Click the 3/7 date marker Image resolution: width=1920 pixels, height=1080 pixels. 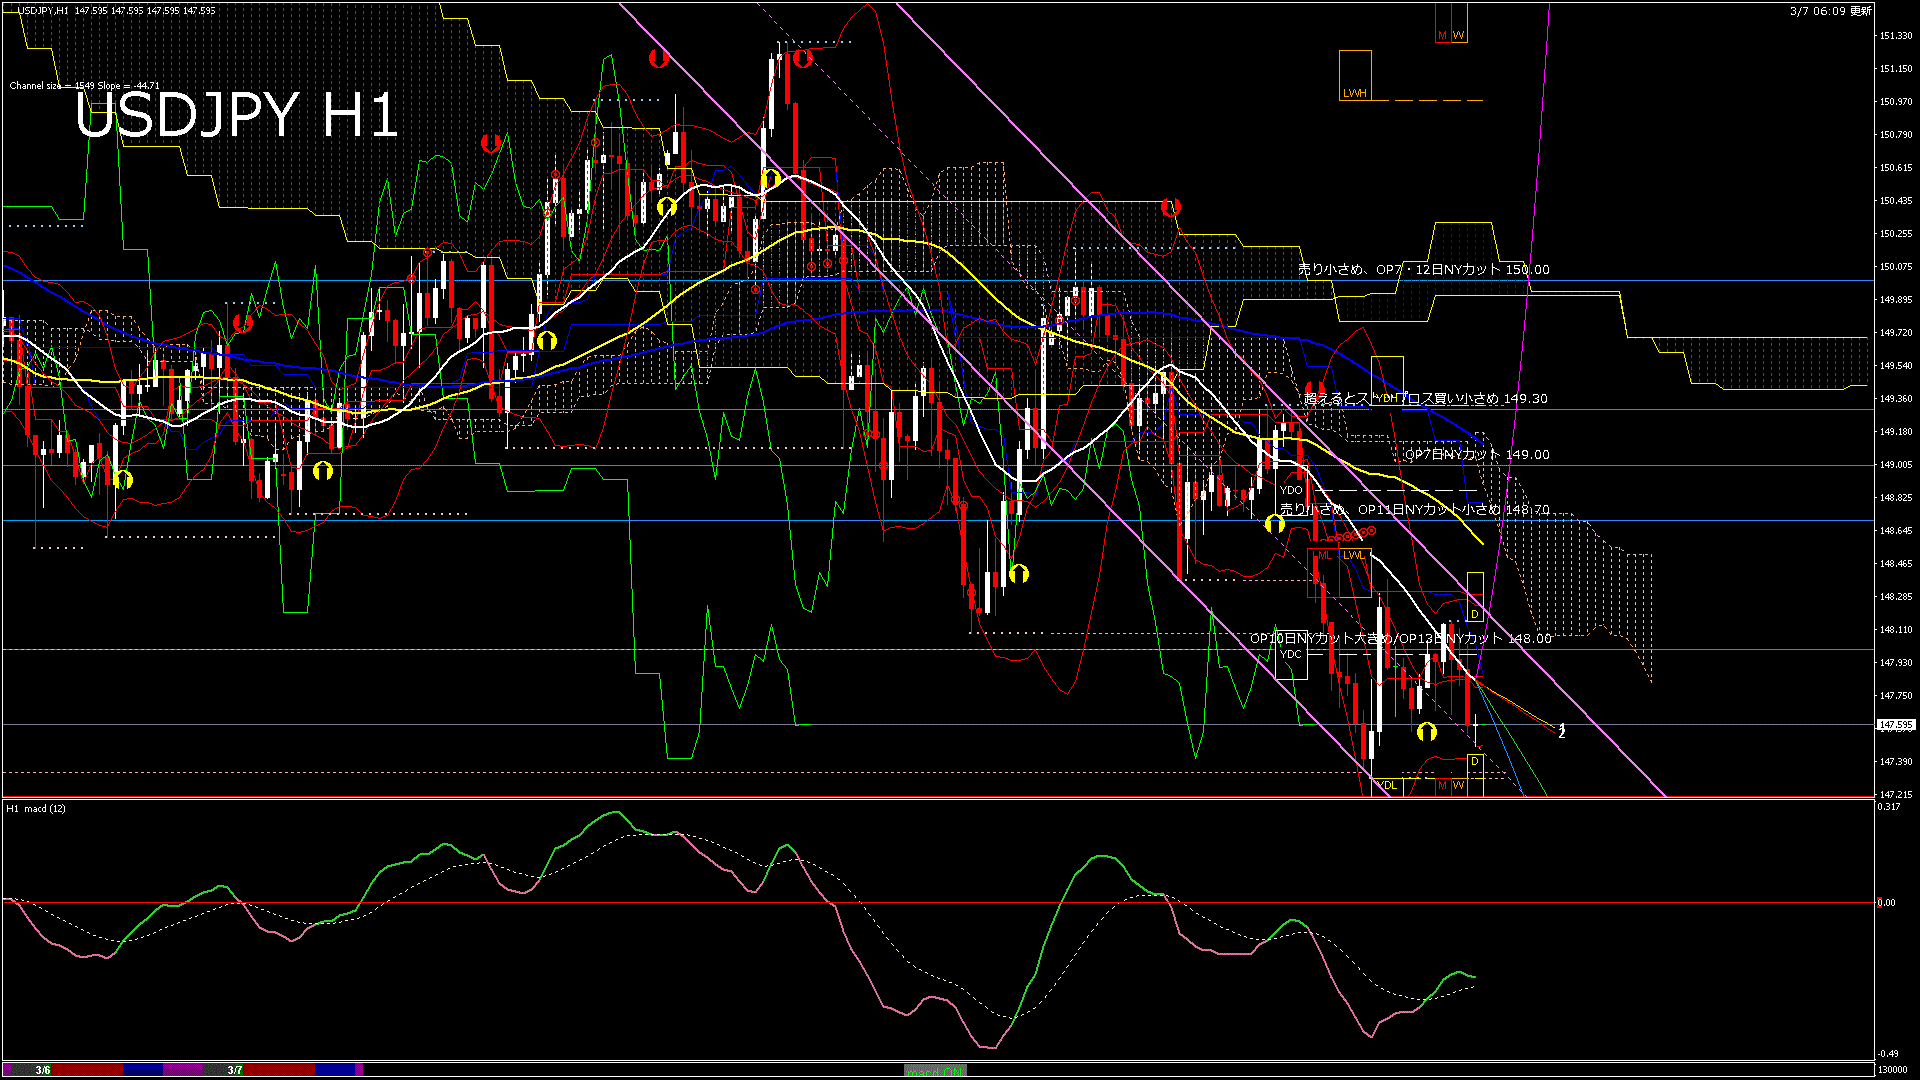[x=235, y=1070]
